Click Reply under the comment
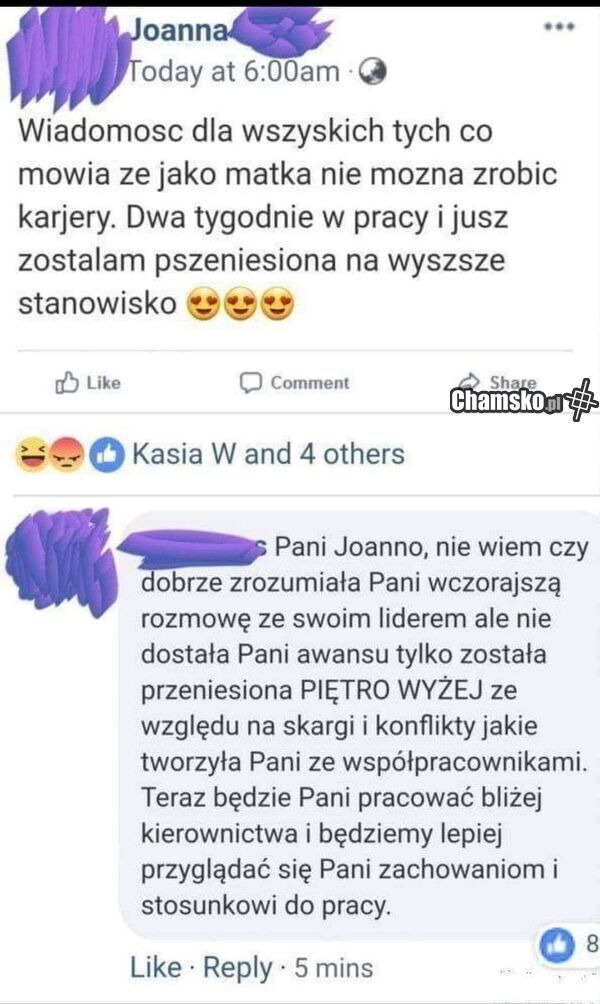600x1004 pixels. [238, 968]
